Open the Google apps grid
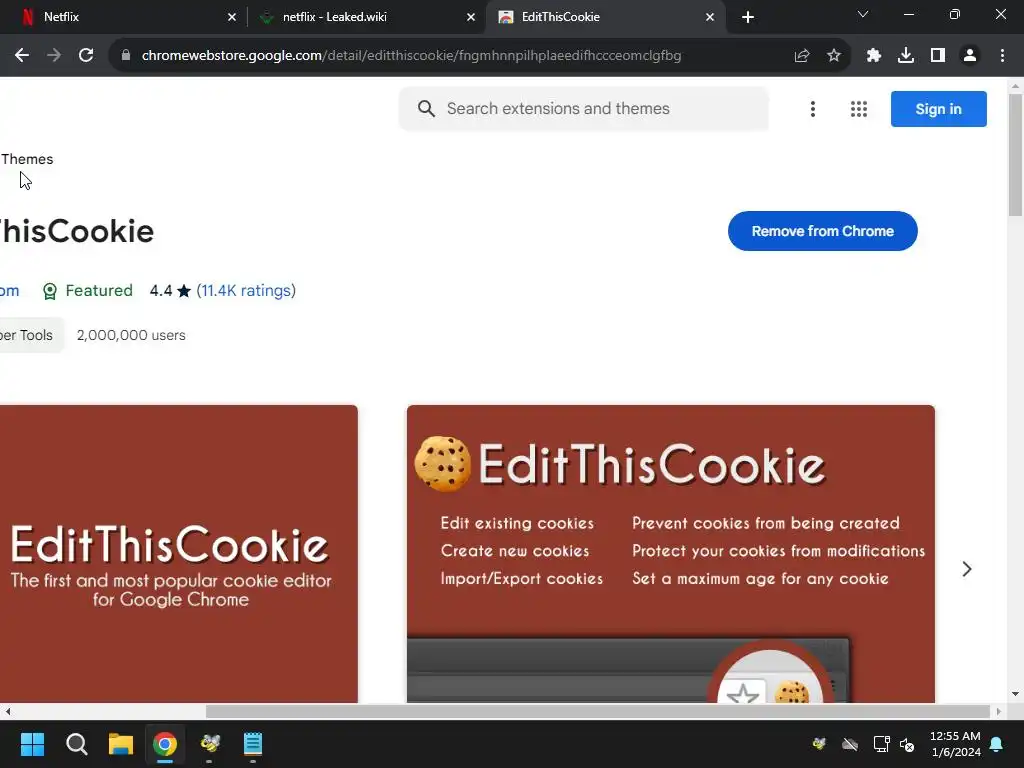 pos(859,109)
